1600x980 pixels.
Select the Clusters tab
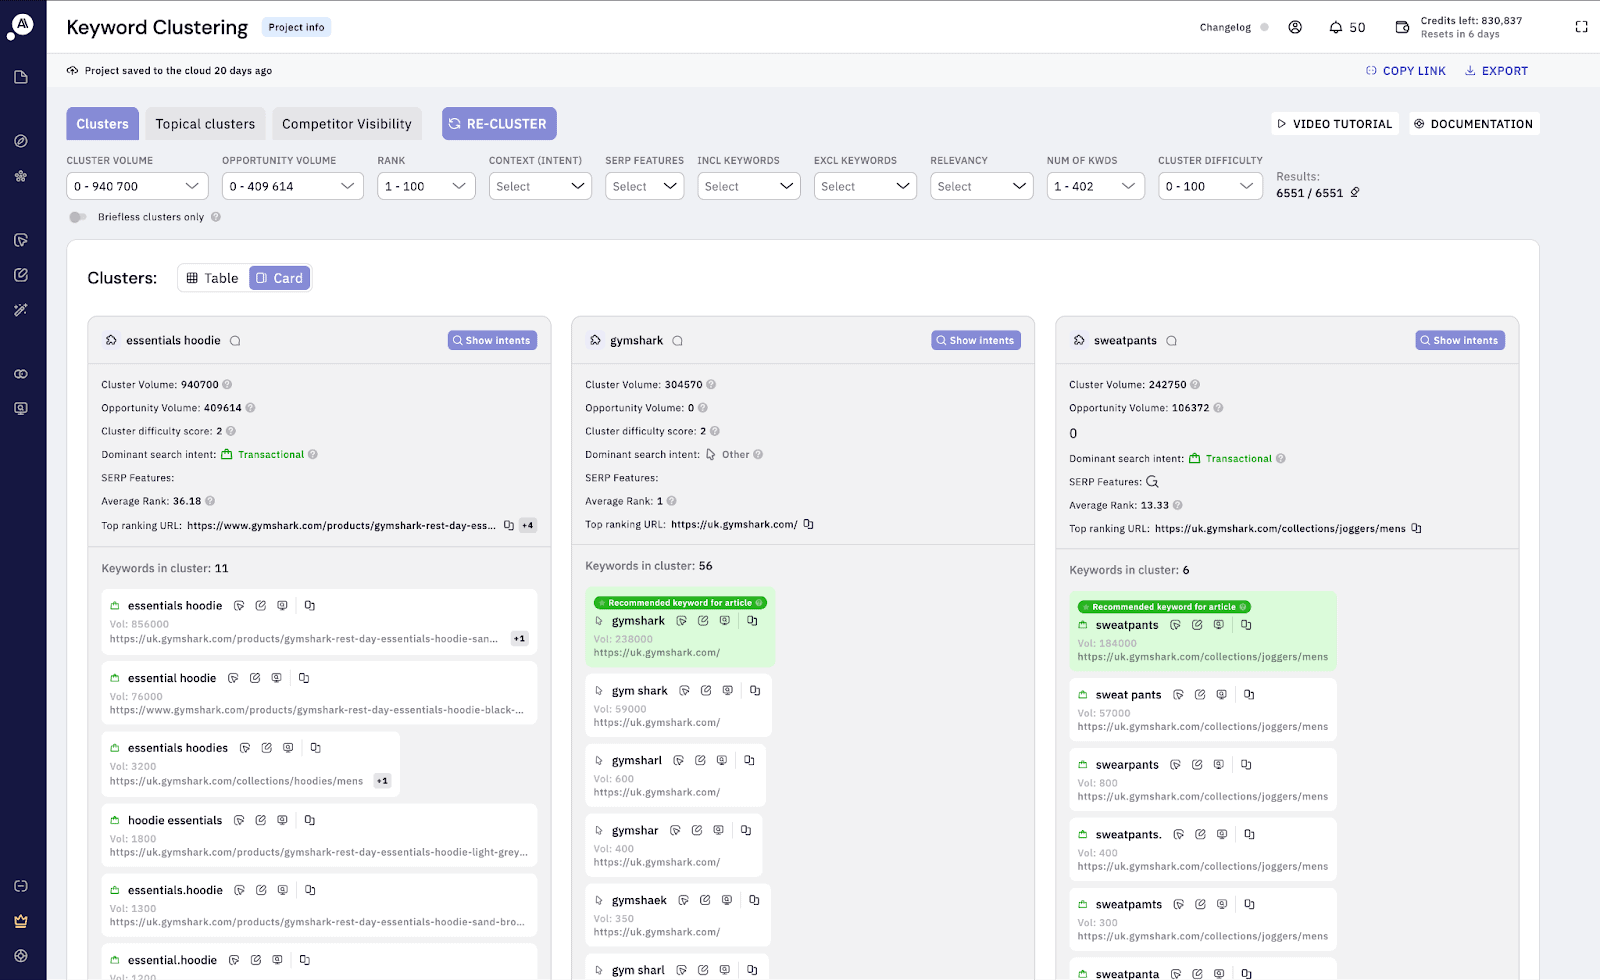point(102,124)
